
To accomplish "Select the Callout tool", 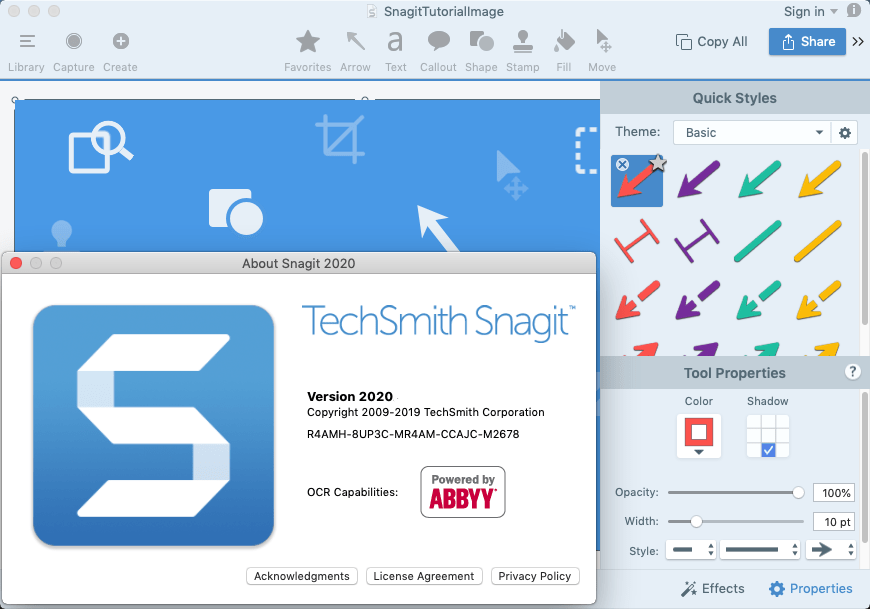I will (x=438, y=50).
